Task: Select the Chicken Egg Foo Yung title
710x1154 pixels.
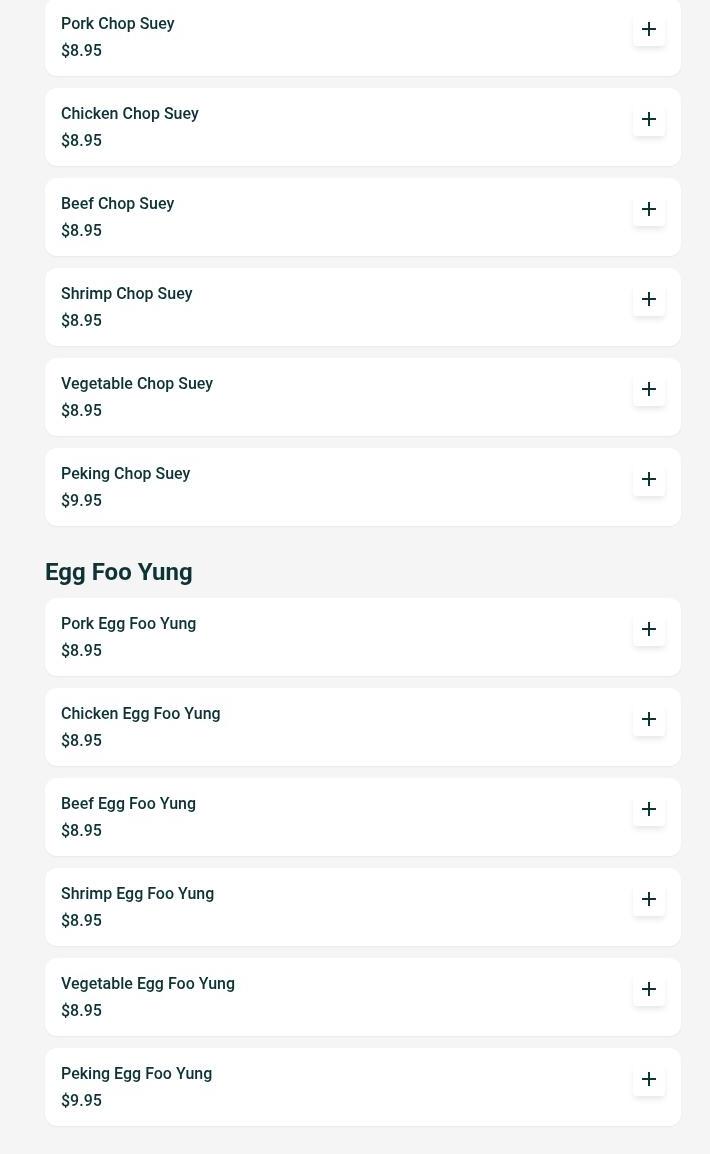Action: pyautogui.click(x=141, y=713)
